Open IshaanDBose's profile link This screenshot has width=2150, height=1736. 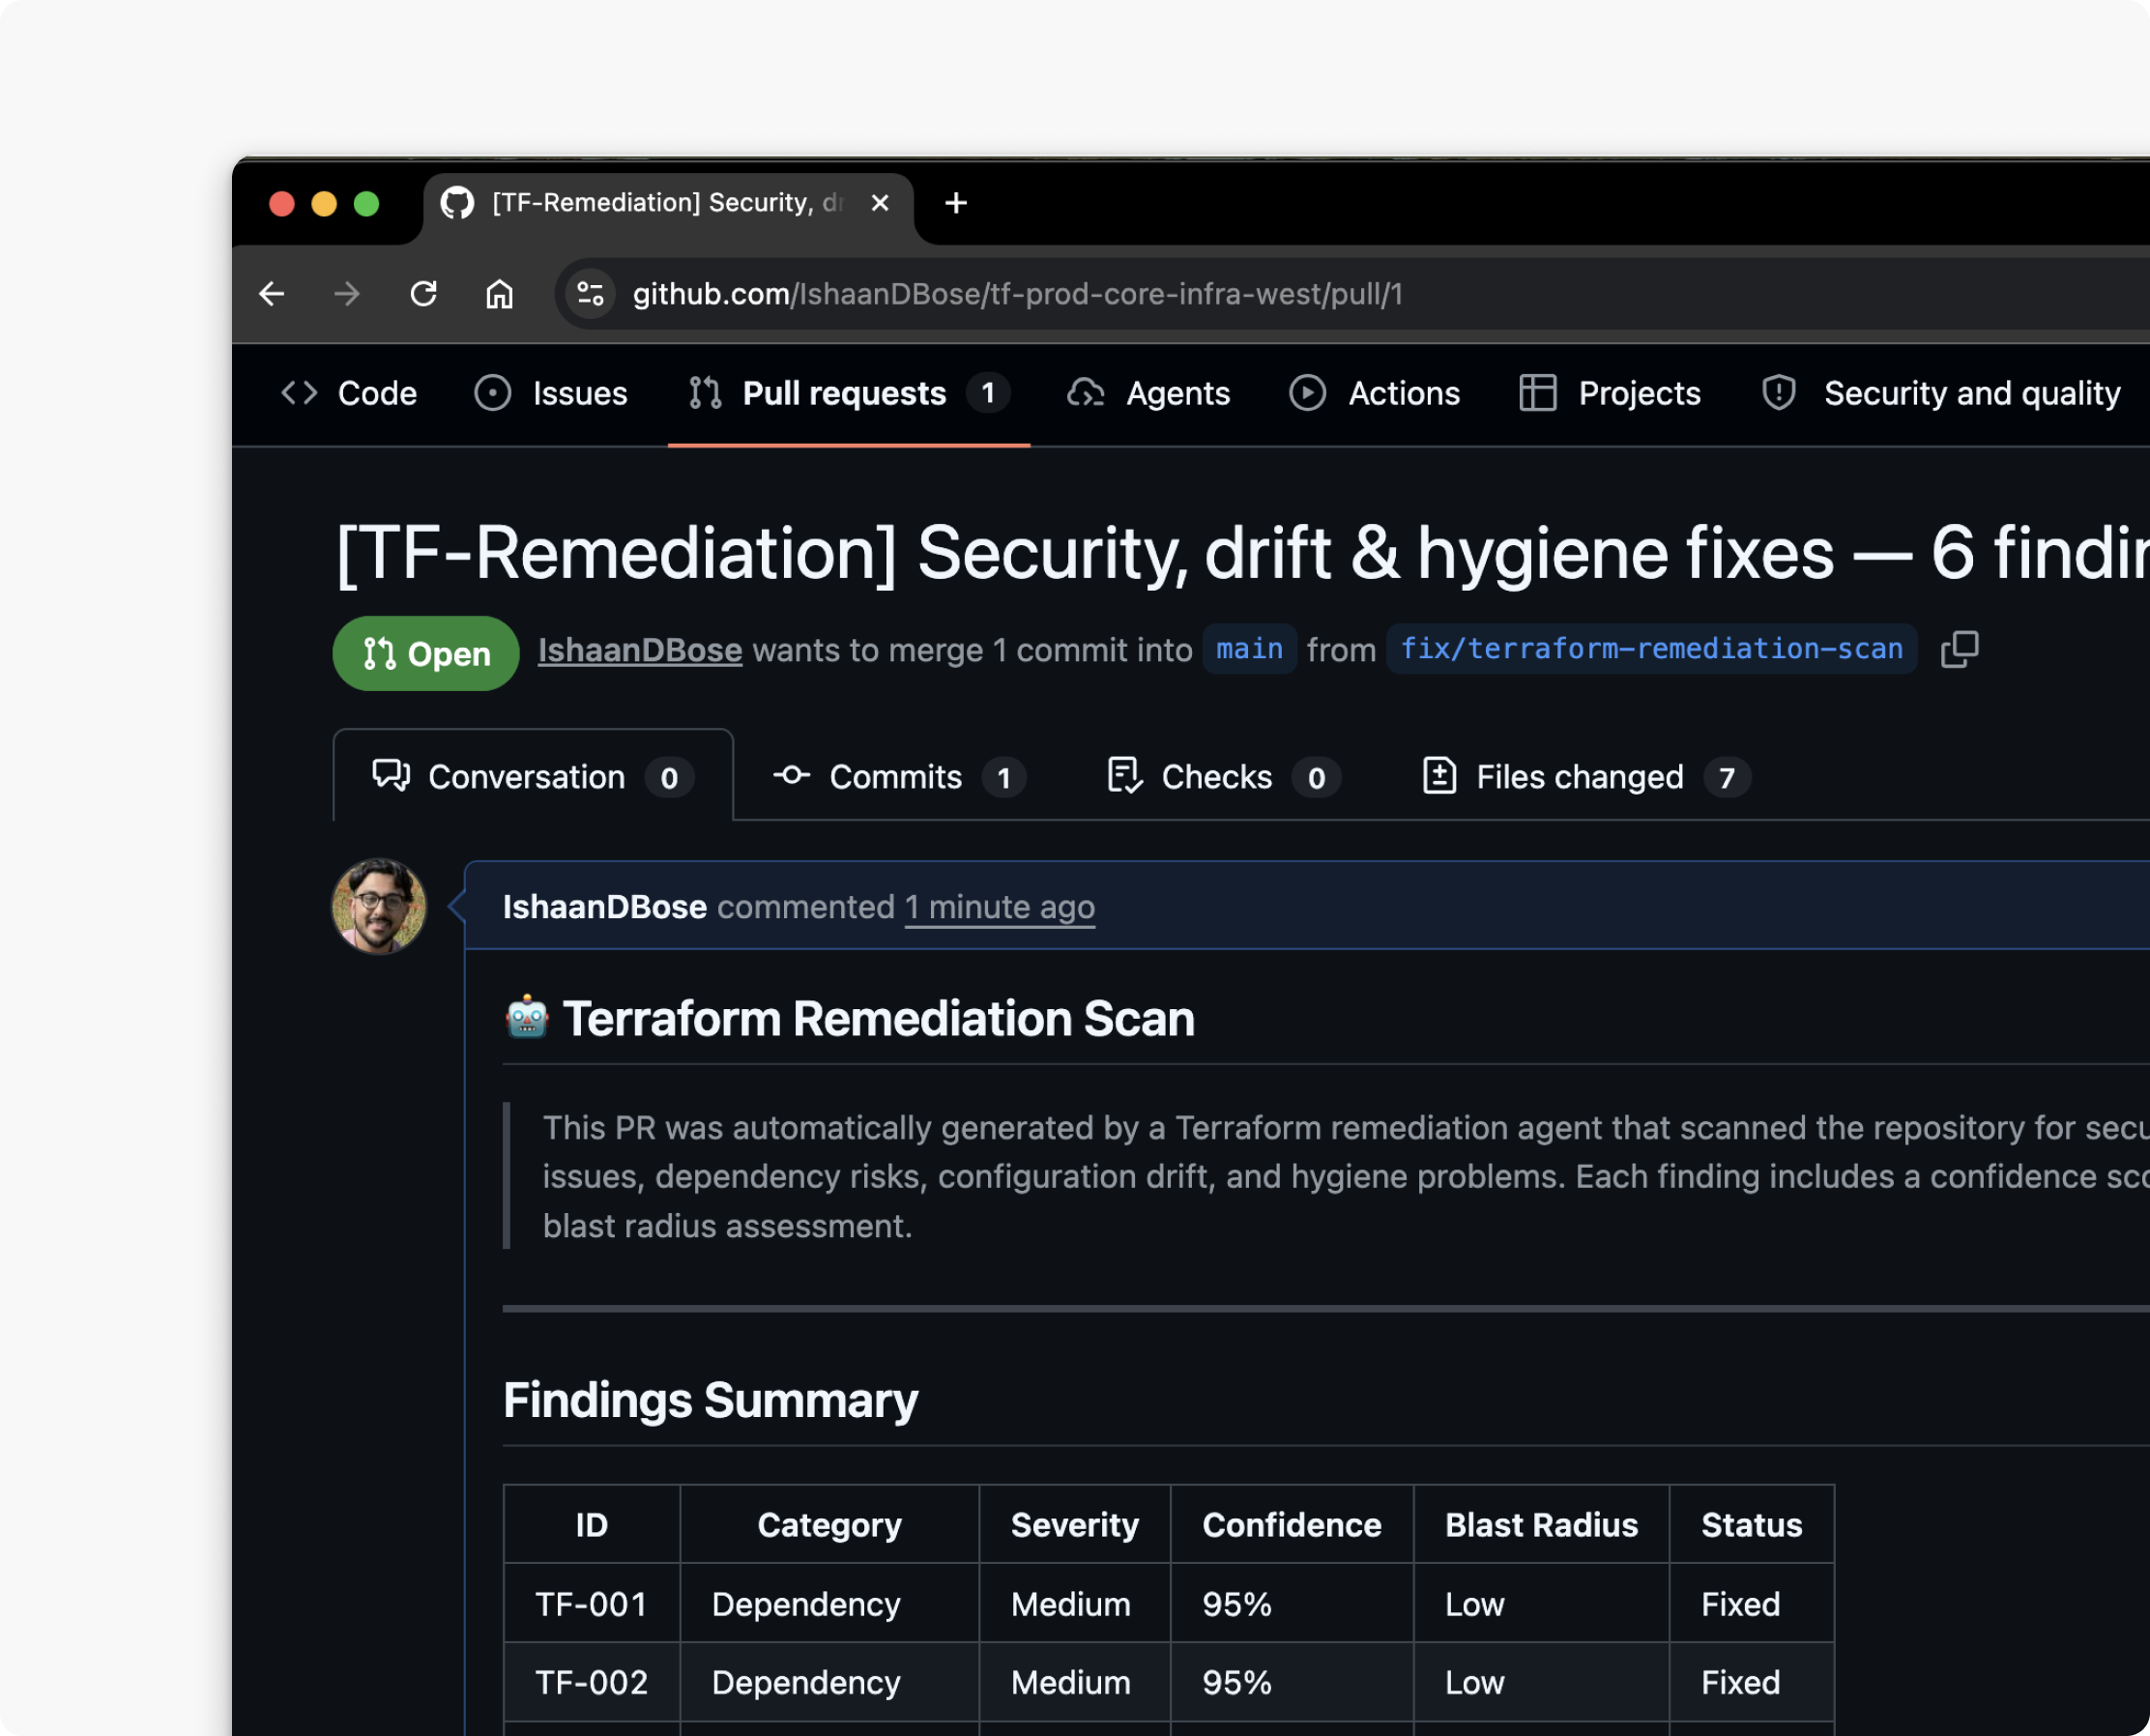pyautogui.click(x=639, y=650)
